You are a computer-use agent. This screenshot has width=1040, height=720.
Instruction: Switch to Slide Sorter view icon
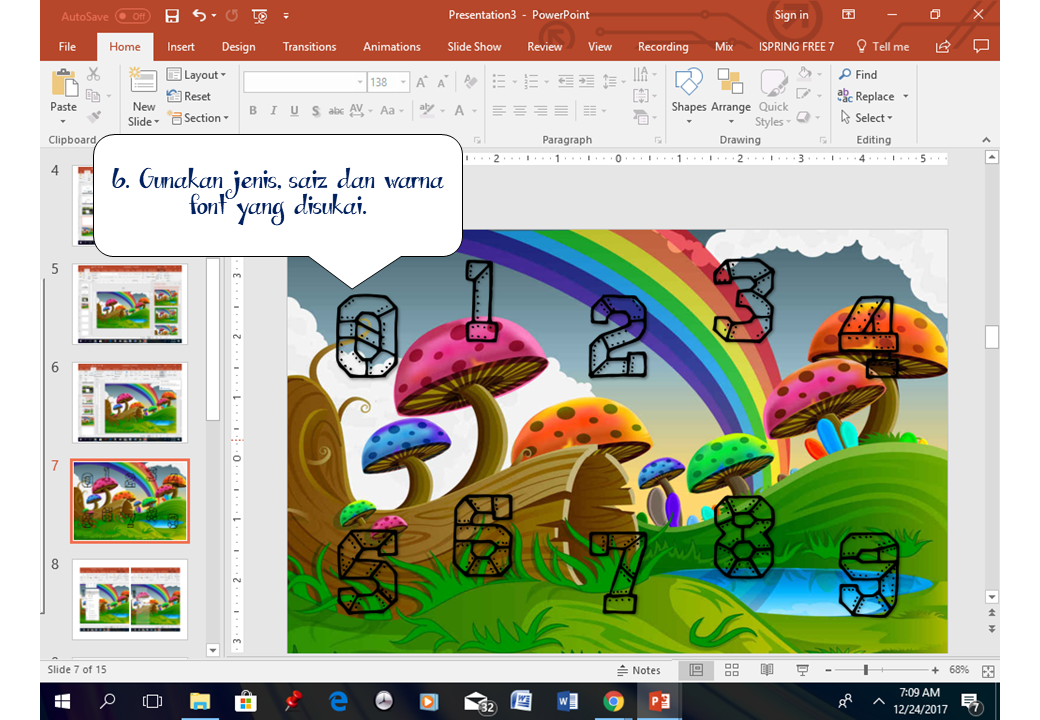click(732, 670)
